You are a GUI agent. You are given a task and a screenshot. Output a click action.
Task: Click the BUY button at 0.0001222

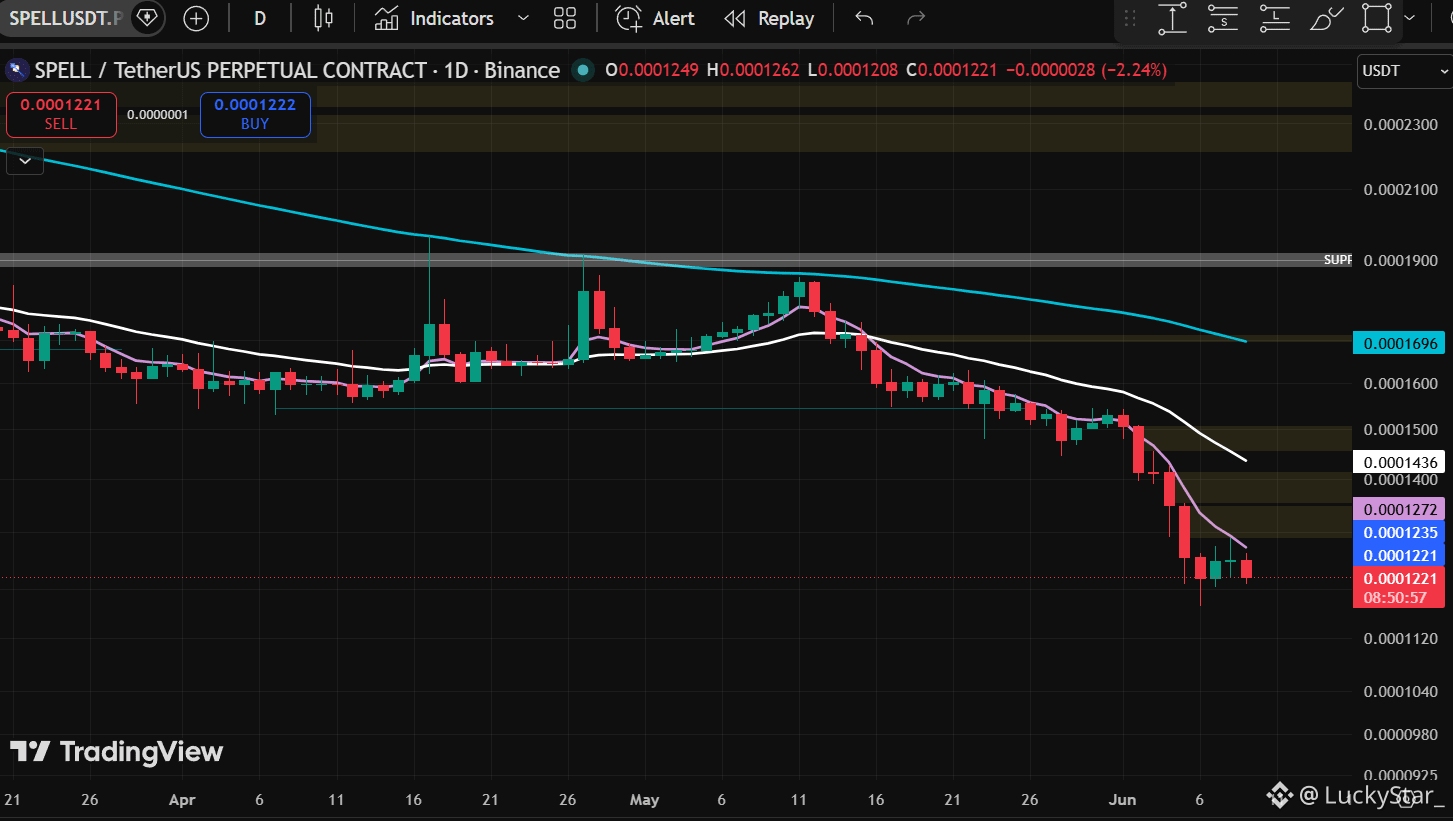[255, 115]
